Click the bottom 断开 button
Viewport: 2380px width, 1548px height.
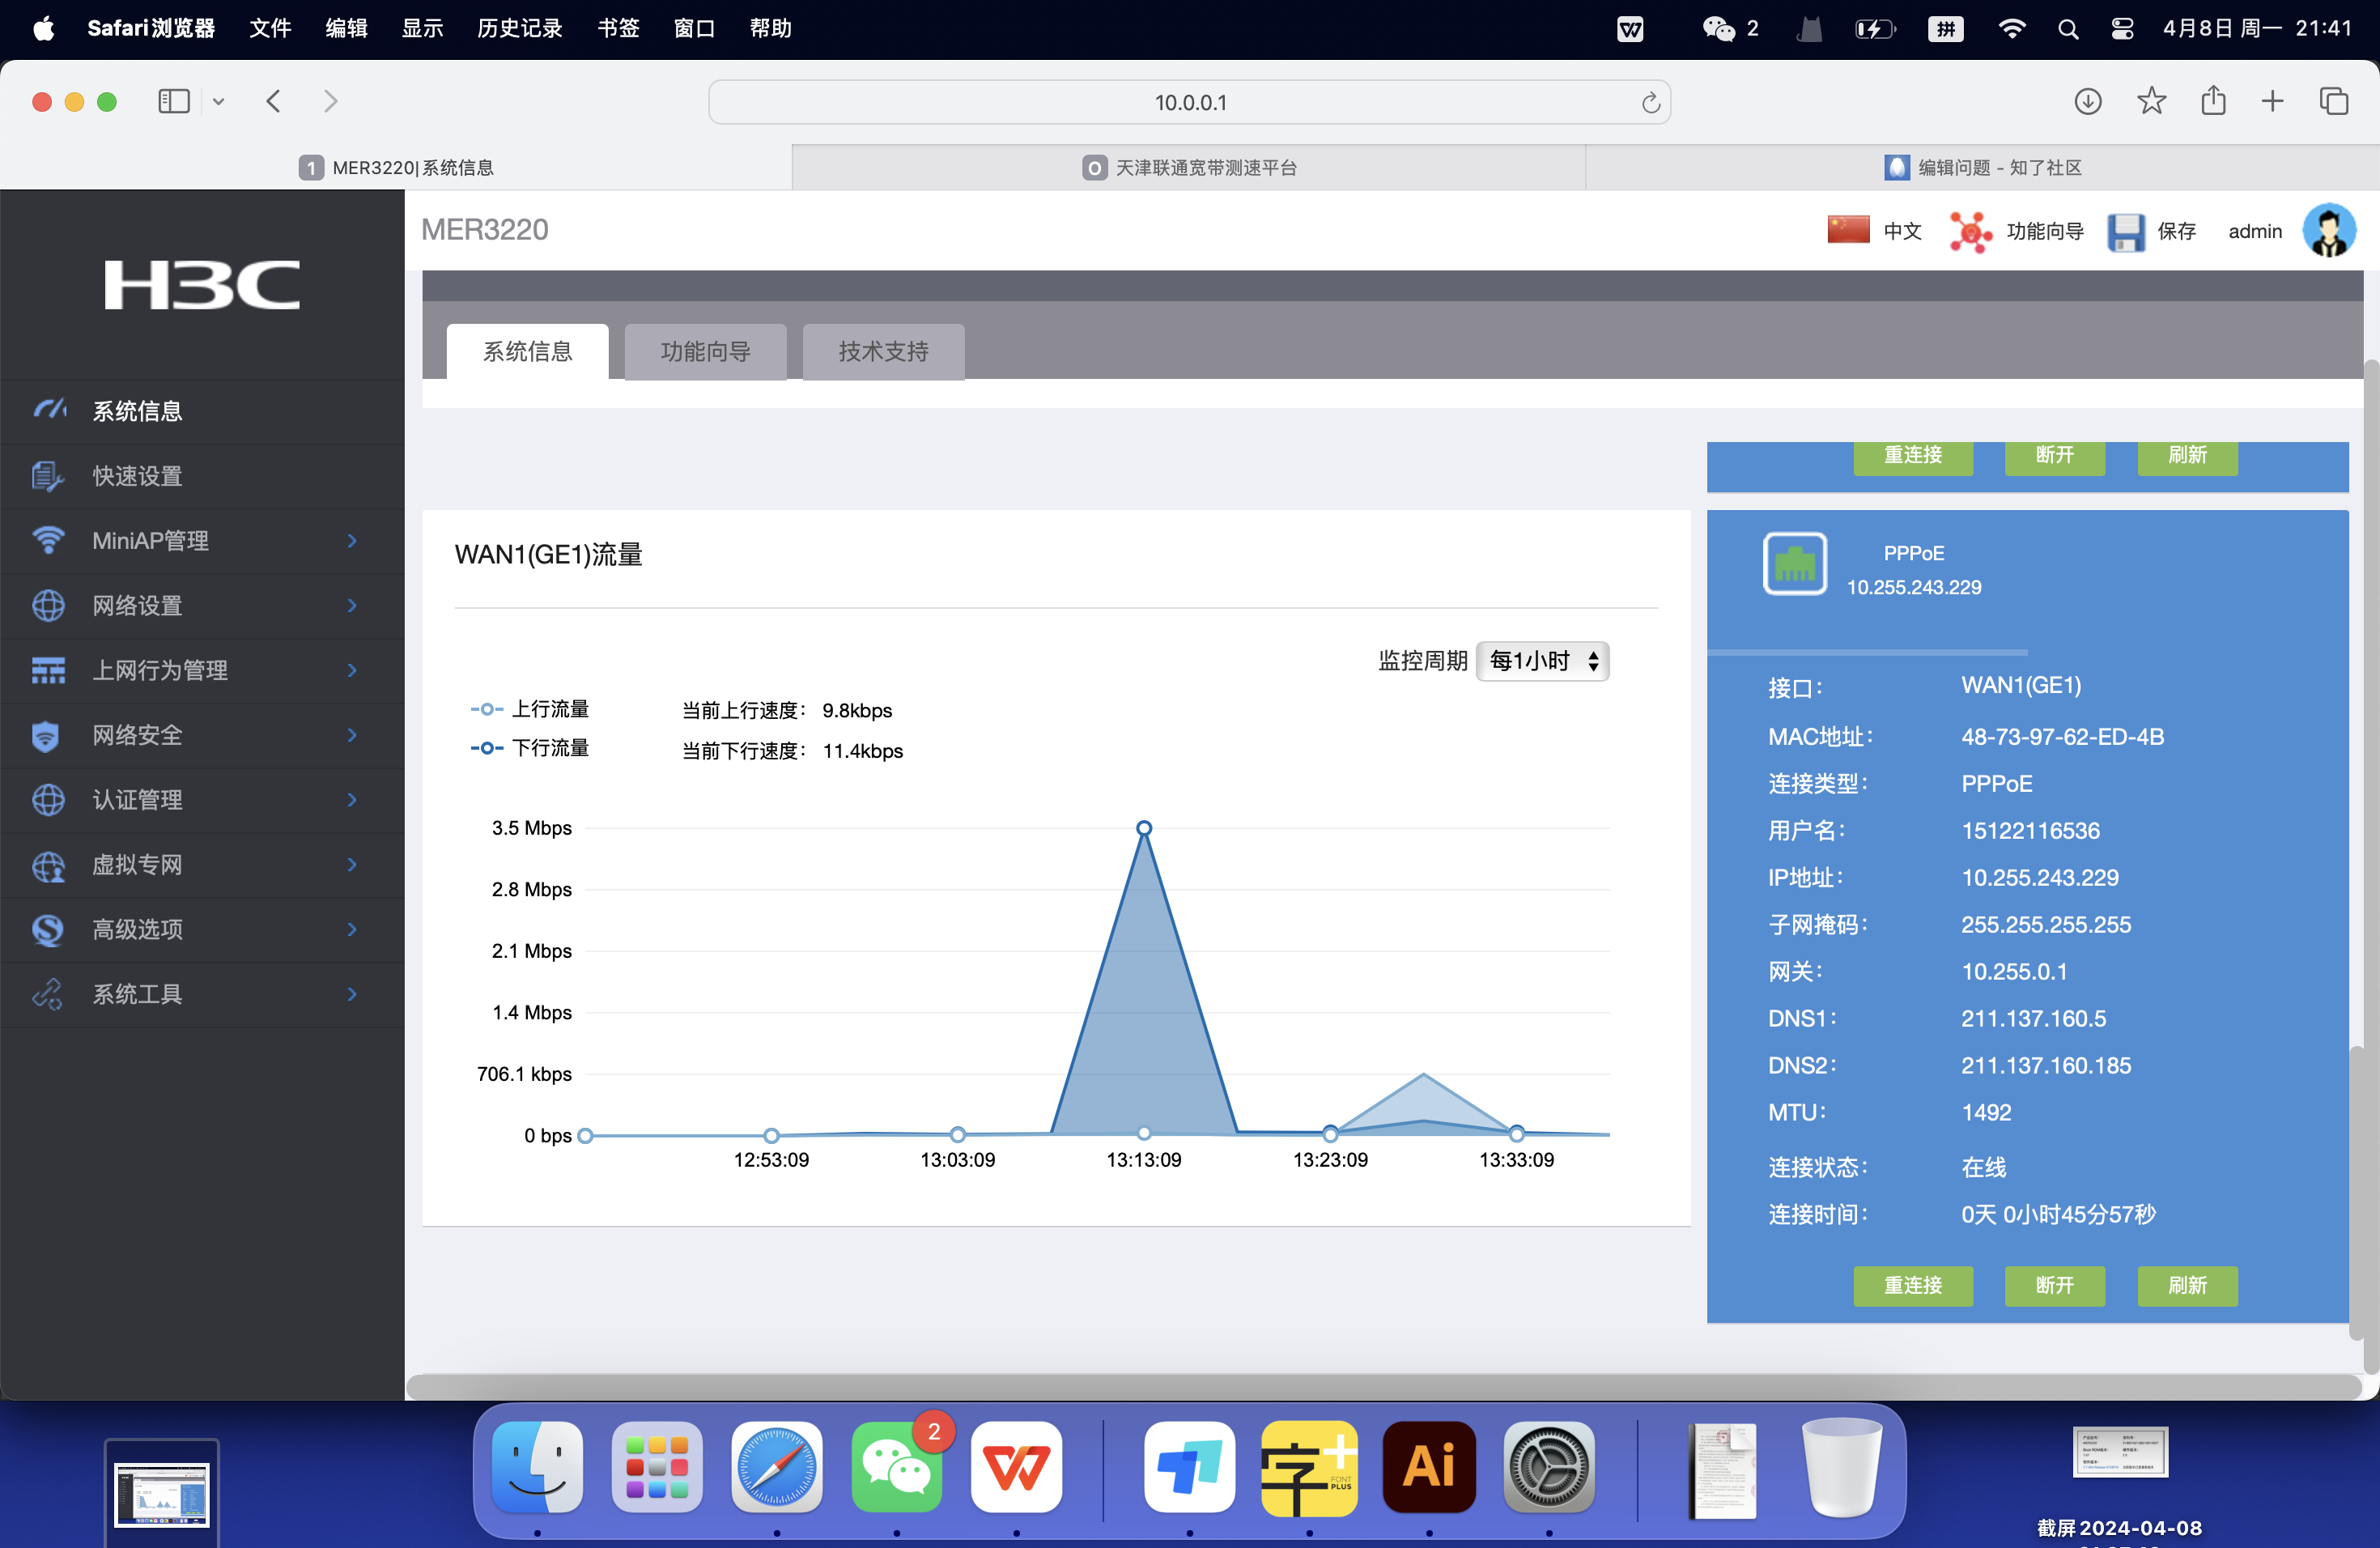(x=2054, y=1285)
